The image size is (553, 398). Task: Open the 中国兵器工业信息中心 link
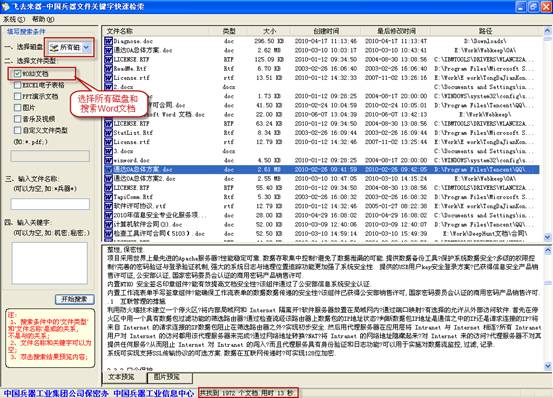(153, 393)
